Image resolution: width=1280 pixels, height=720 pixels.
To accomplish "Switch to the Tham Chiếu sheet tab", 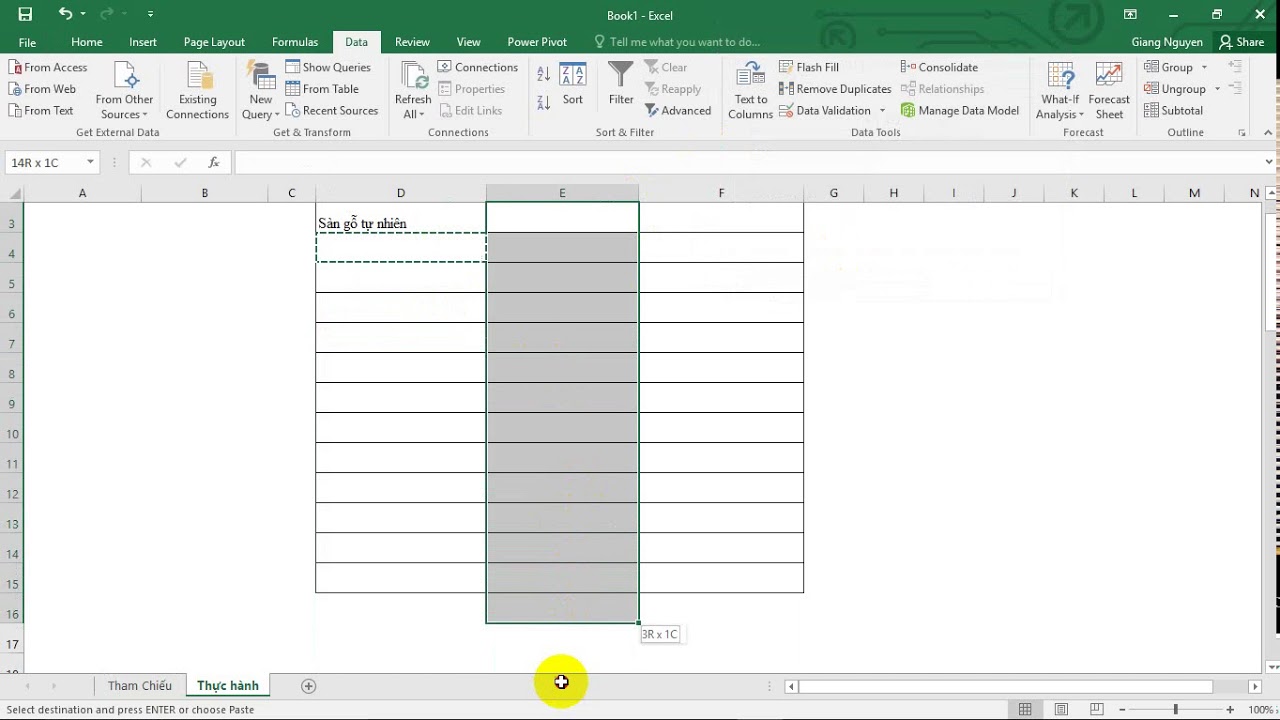I will 140,686.
